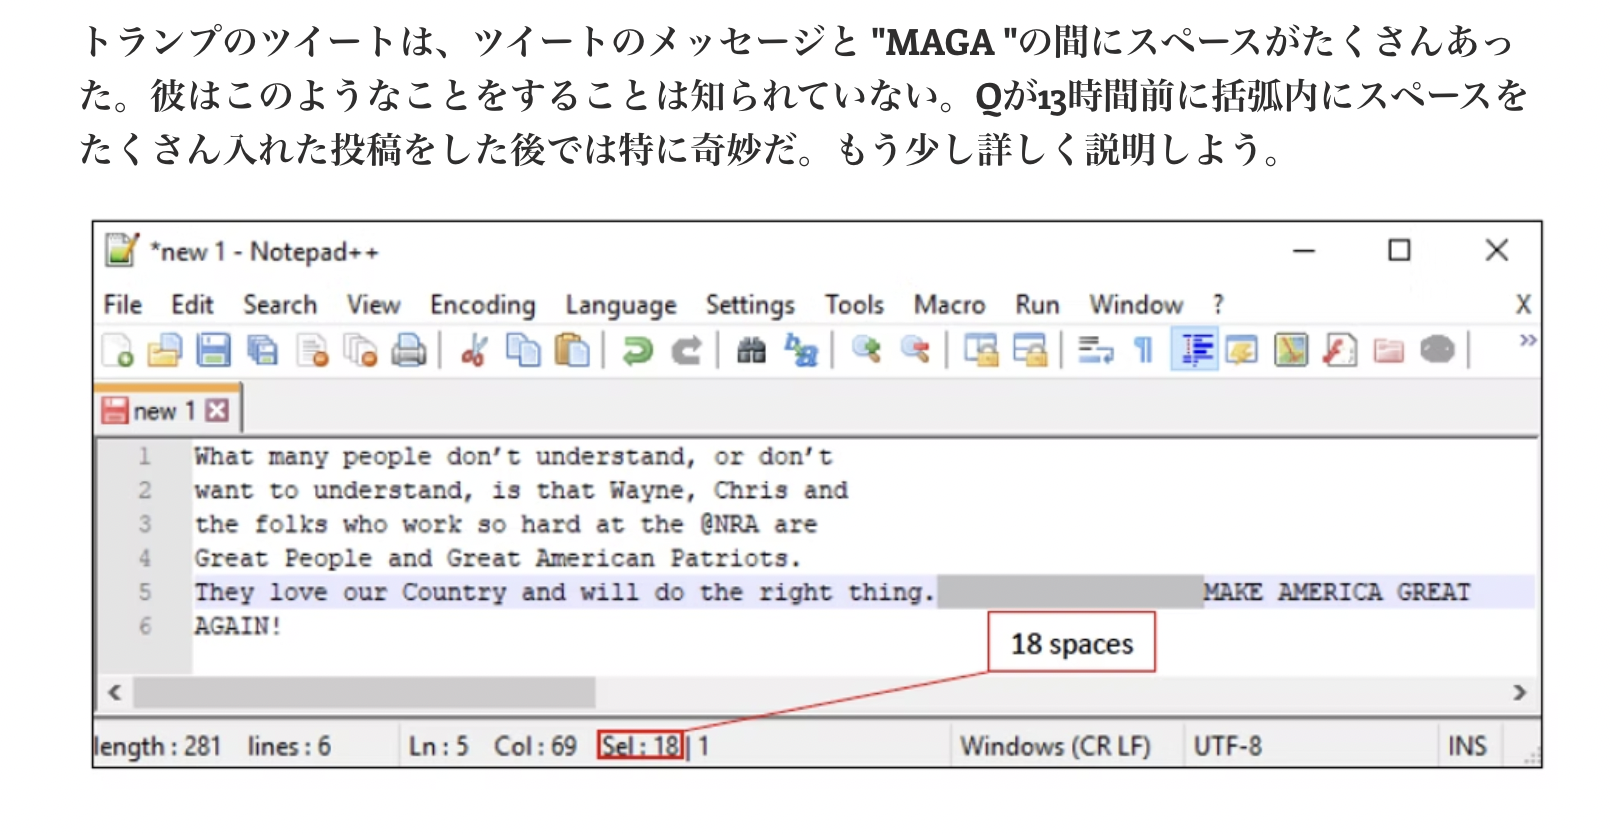
Task: Open the Macro menu
Action: click(949, 304)
